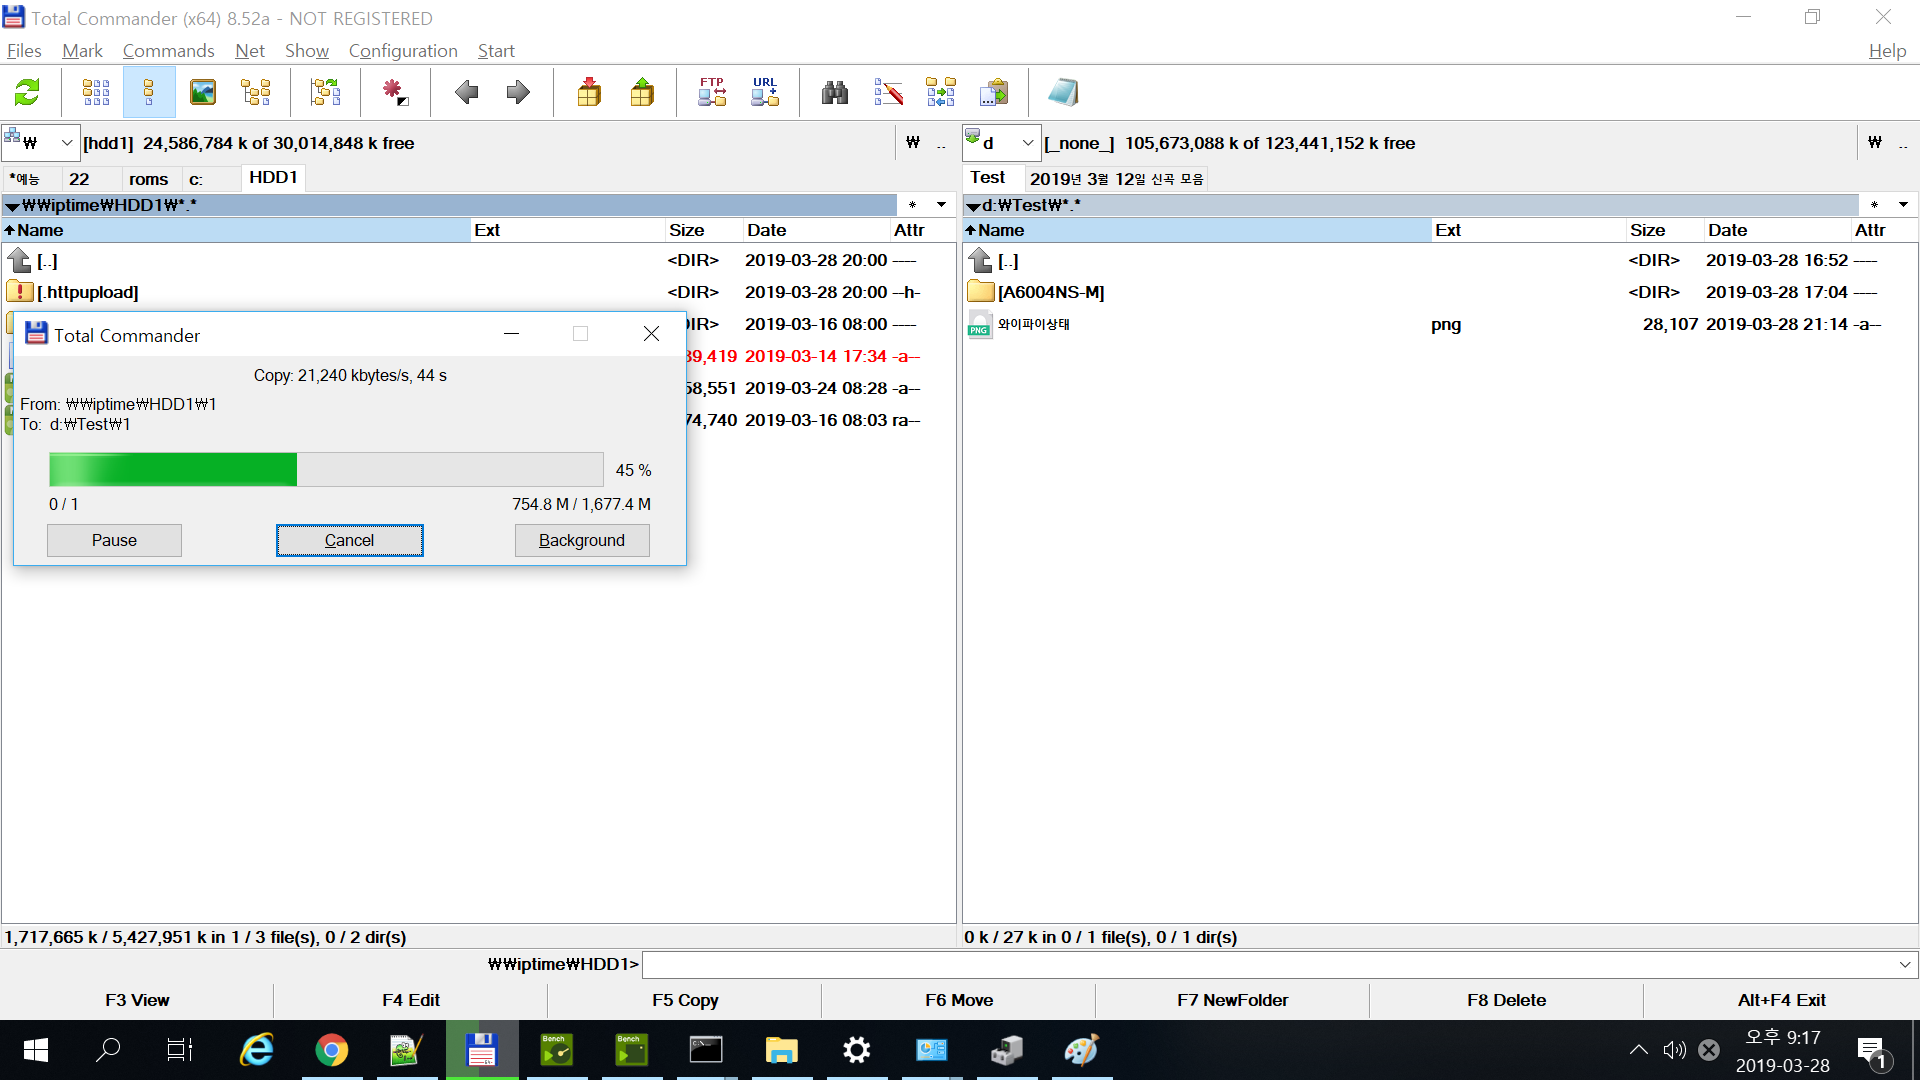Viewport: 1920px width, 1080px height.
Task: Go back with the left arrow icon
Action: [466, 93]
